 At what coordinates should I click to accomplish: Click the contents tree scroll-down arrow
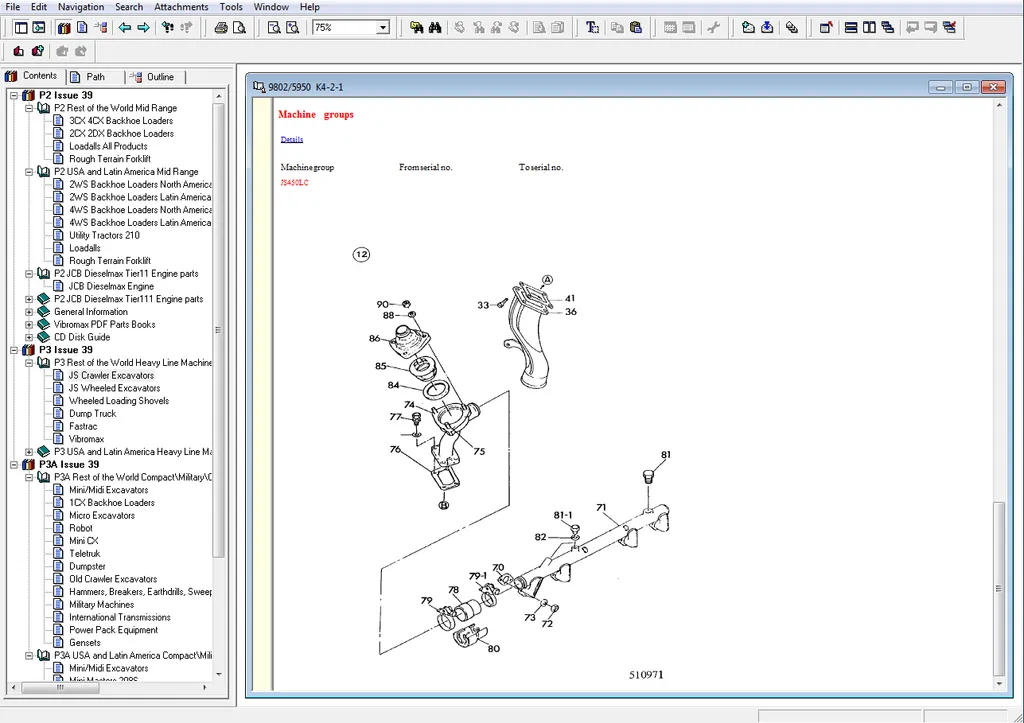click(219, 674)
